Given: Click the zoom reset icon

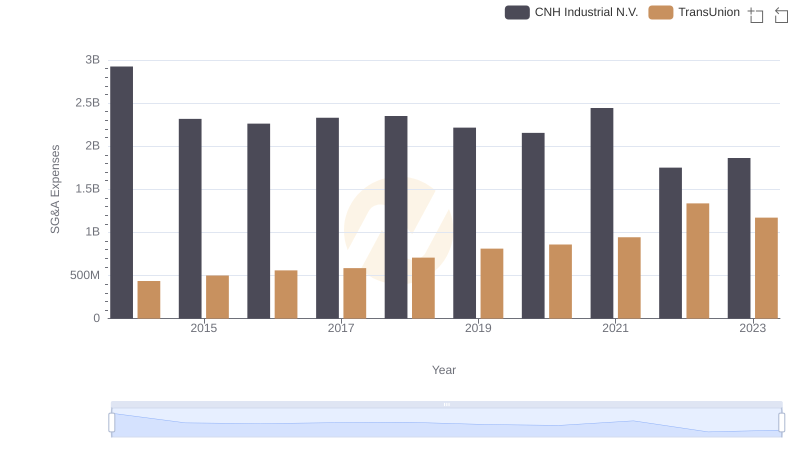Looking at the screenshot, I should pos(781,15).
